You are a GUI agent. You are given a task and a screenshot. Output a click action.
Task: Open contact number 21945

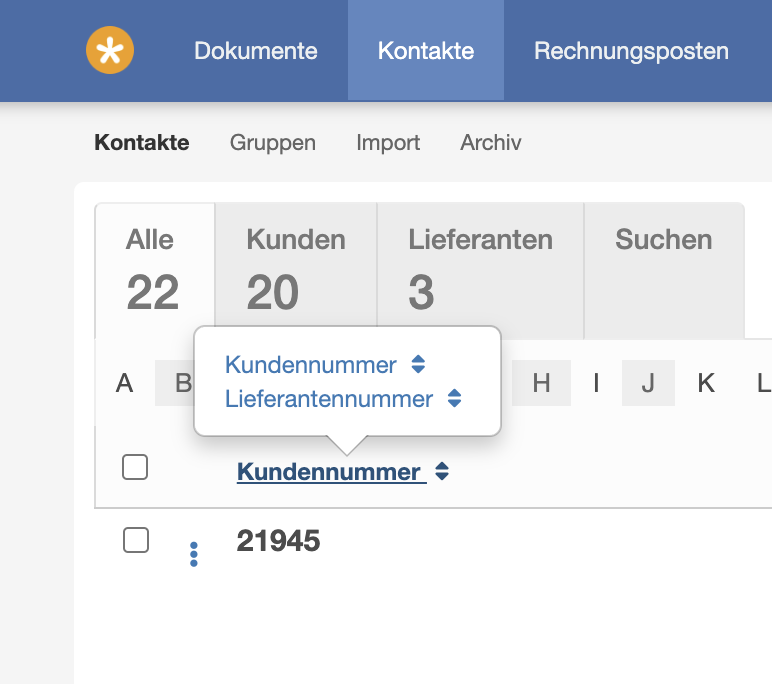pos(279,541)
